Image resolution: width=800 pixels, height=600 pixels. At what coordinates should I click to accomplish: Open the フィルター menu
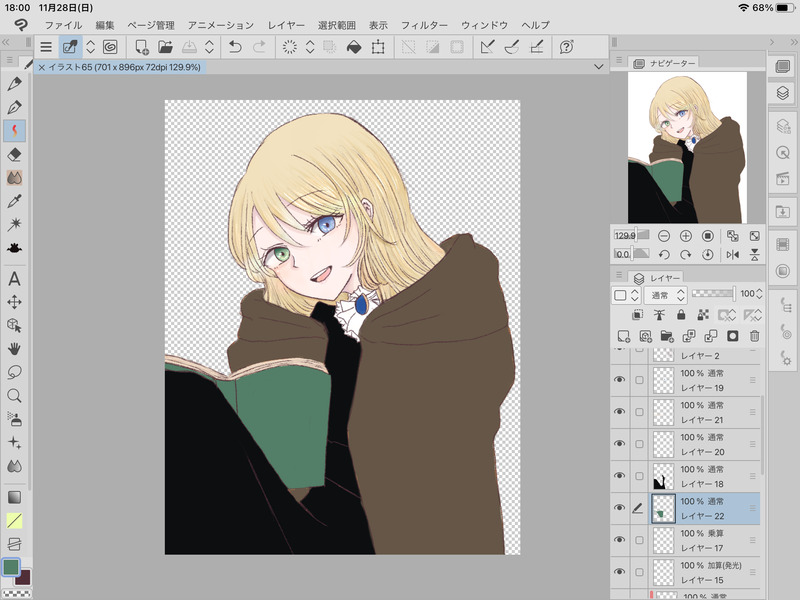tap(424, 25)
